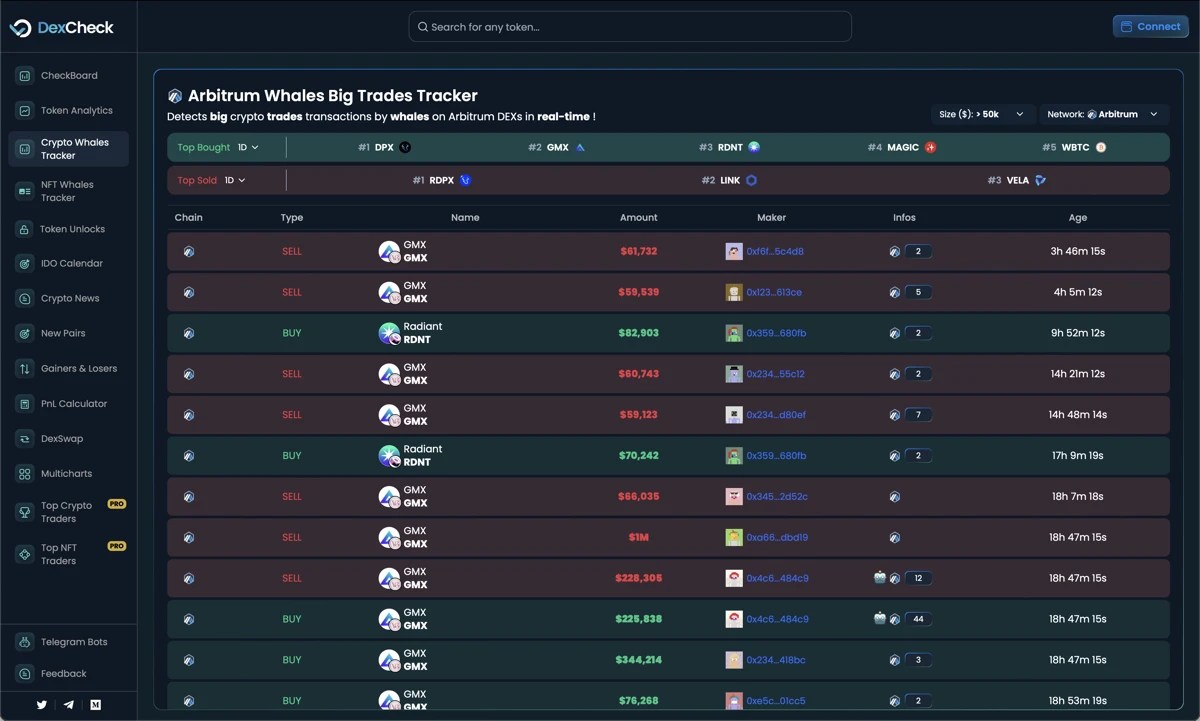Click the Twitter icon in the footer
The image size is (1200, 721).
tap(41, 705)
